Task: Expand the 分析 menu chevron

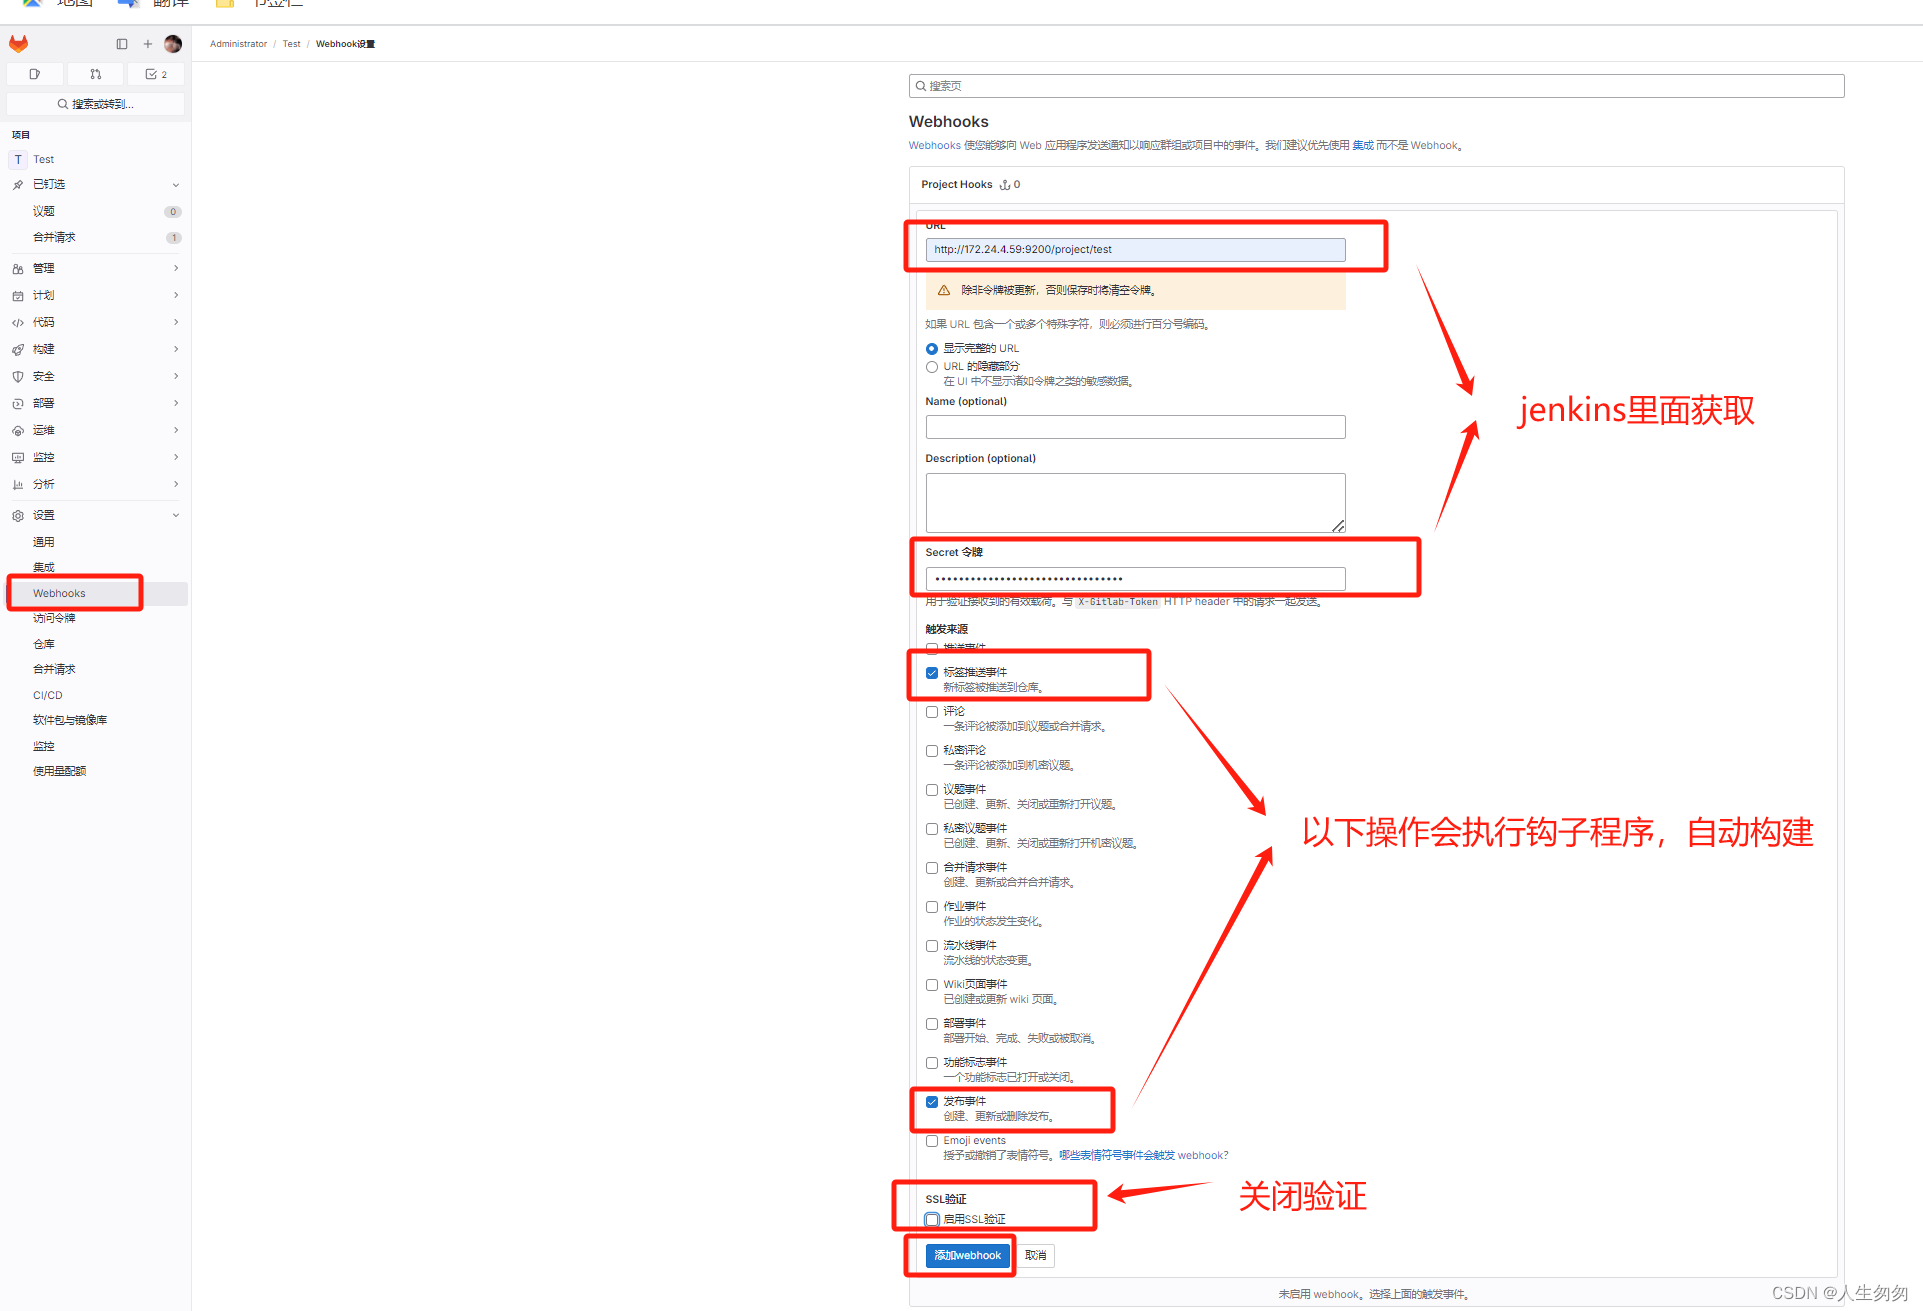Action: click(x=176, y=484)
